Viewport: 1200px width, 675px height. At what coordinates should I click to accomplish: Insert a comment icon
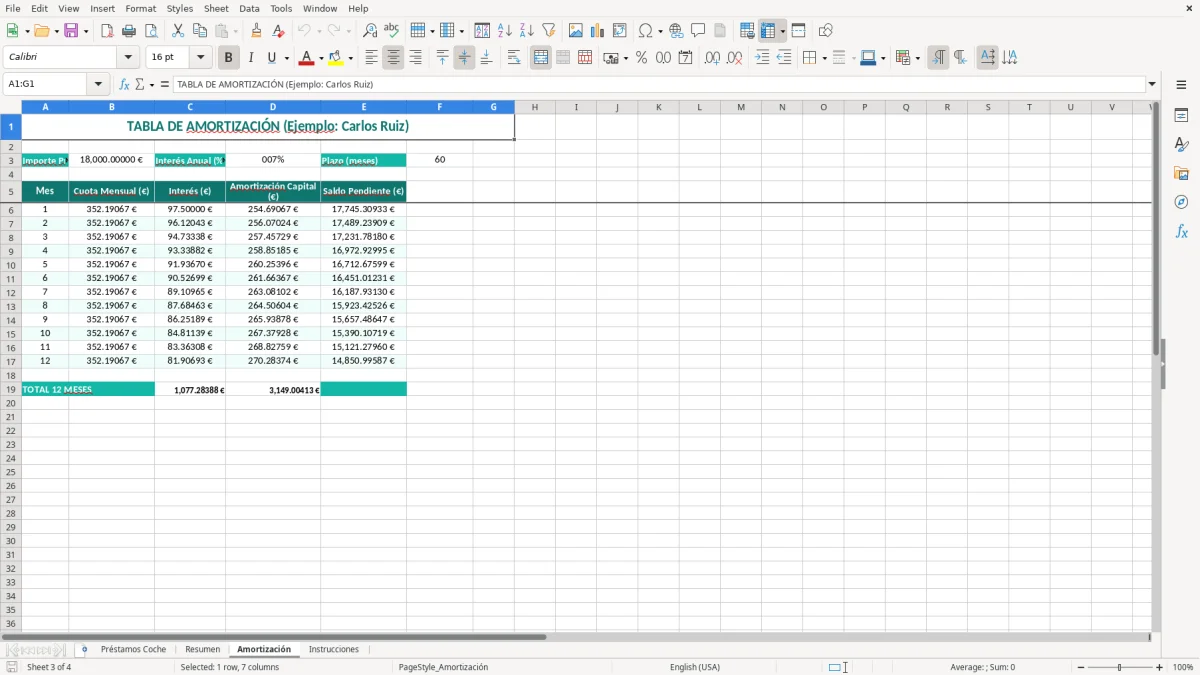[698, 31]
